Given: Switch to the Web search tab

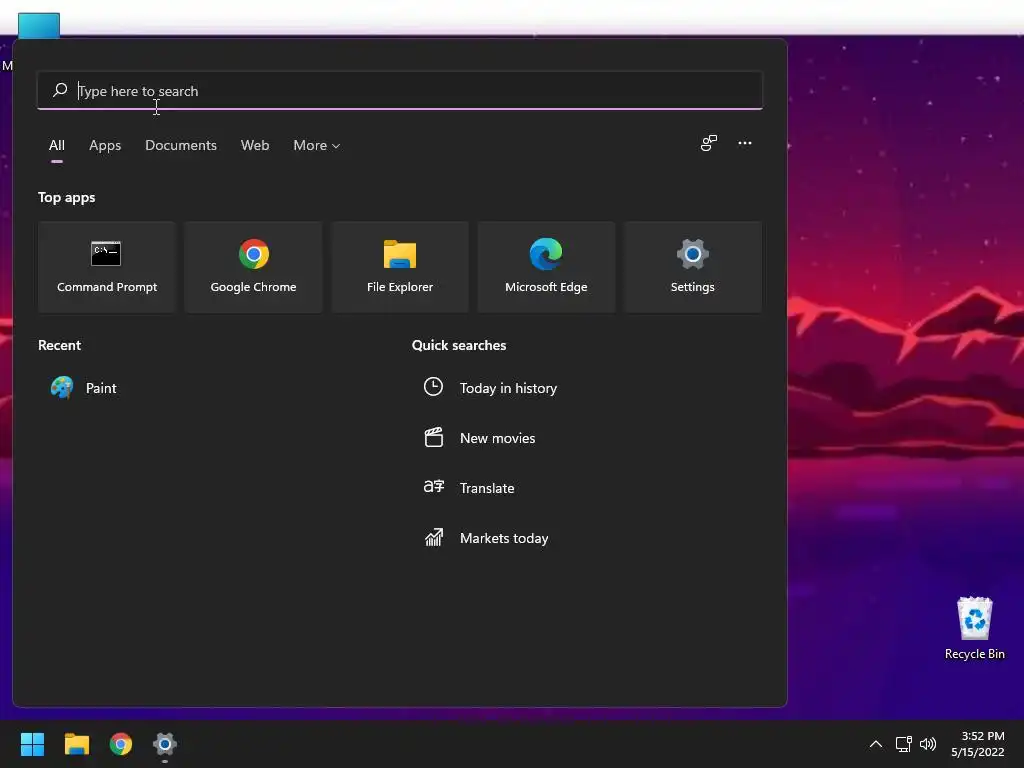Looking at the screenshot, I should (x=255, y=145).
